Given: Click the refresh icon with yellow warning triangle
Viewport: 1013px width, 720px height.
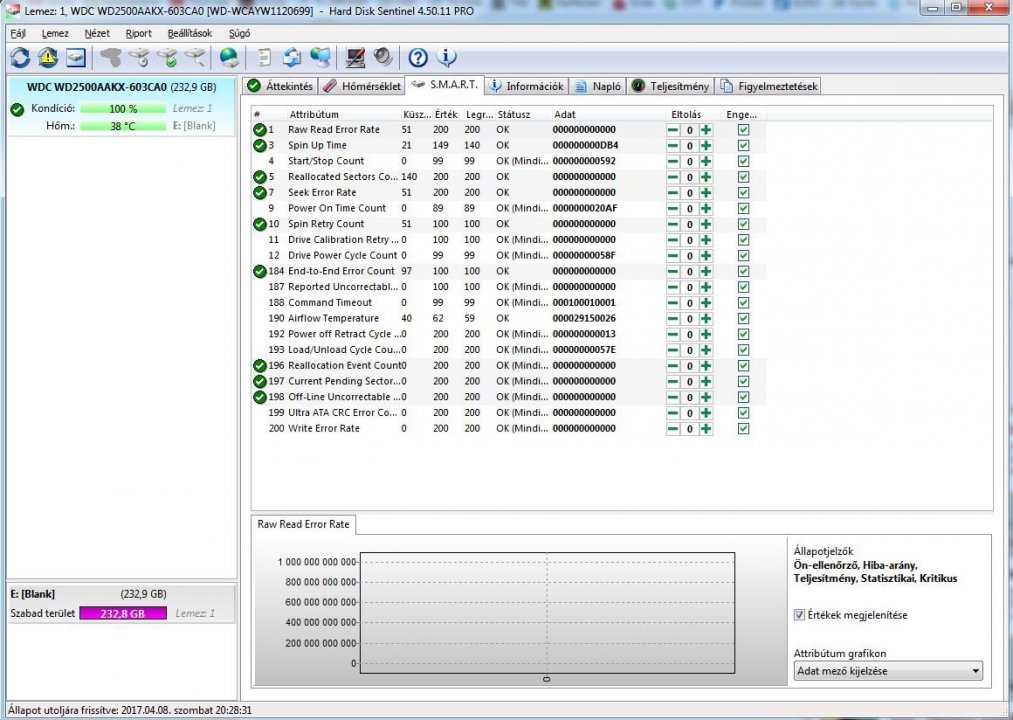Looking at the screenshot, I should [48, 58].
